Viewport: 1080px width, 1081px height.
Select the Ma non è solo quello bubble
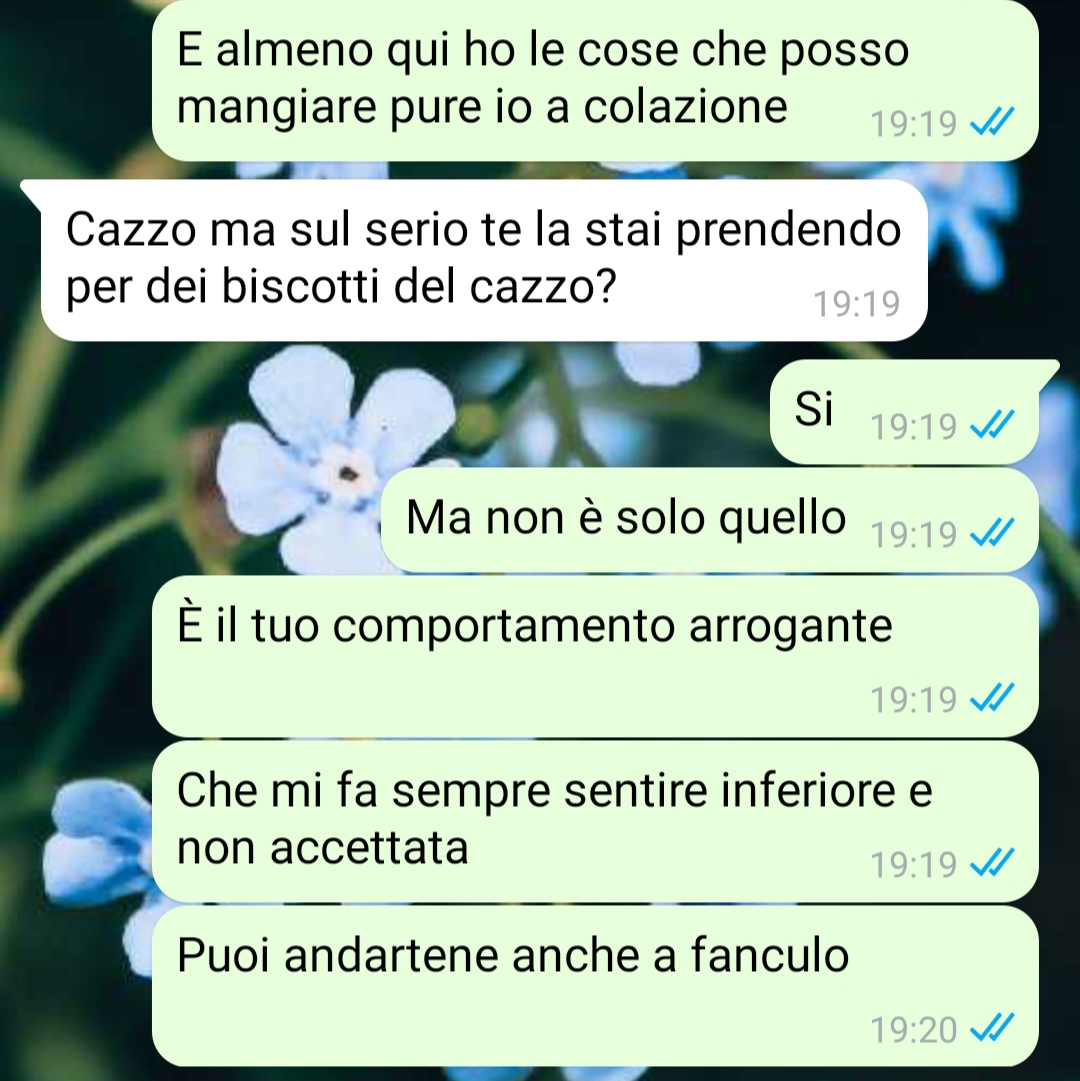pos(710,520)
